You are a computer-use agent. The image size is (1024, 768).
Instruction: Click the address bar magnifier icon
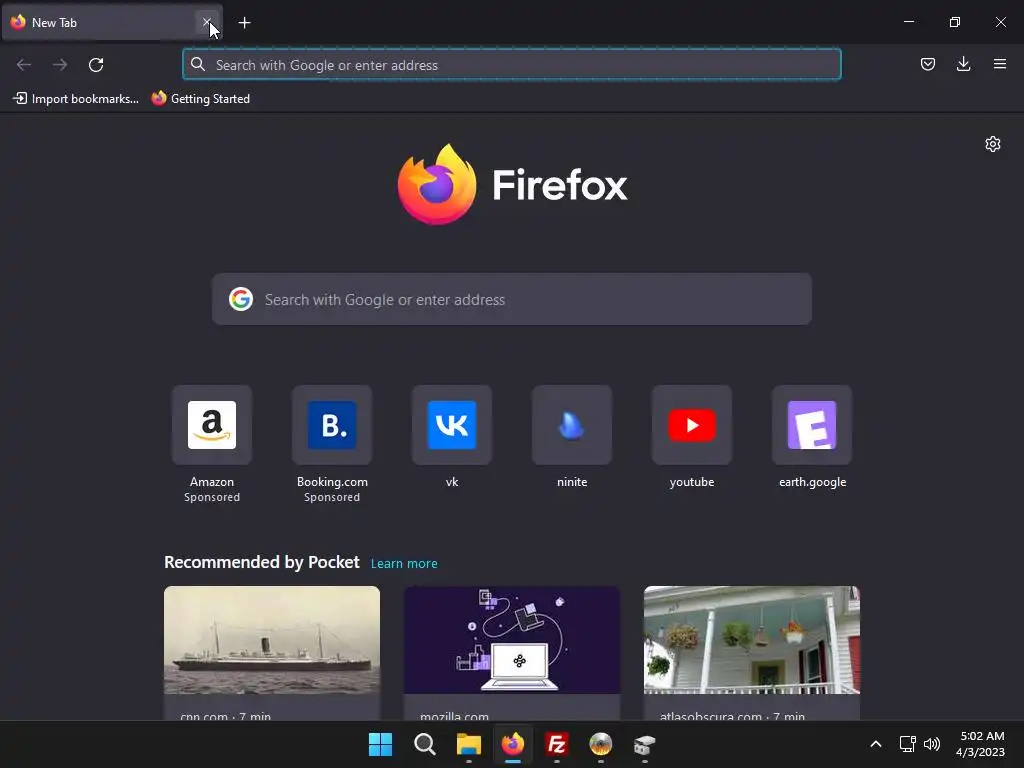click(x=198, y=65)
